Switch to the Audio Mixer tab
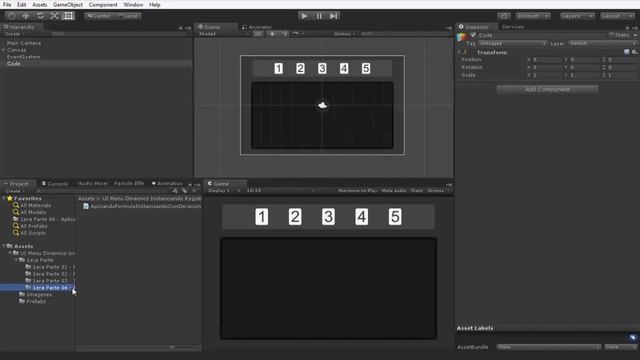This screenshot has width=640, height=360. pos(93,184)
